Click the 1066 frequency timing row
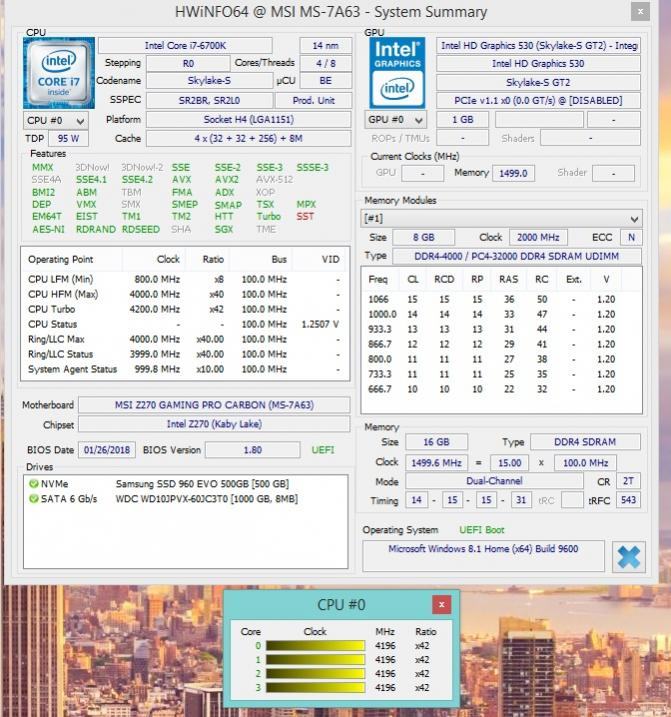This screenshot has height=717, width=671. point(501,299)
